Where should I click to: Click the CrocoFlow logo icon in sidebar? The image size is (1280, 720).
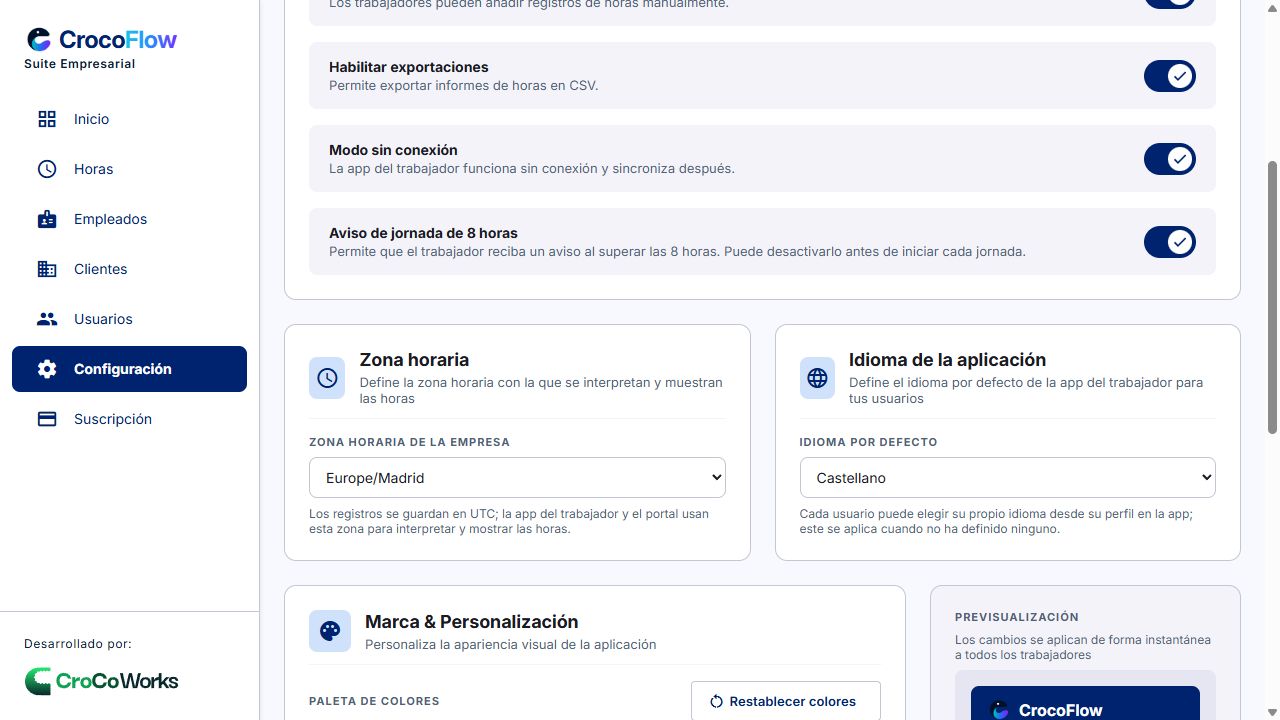click(x=39, y=40)
